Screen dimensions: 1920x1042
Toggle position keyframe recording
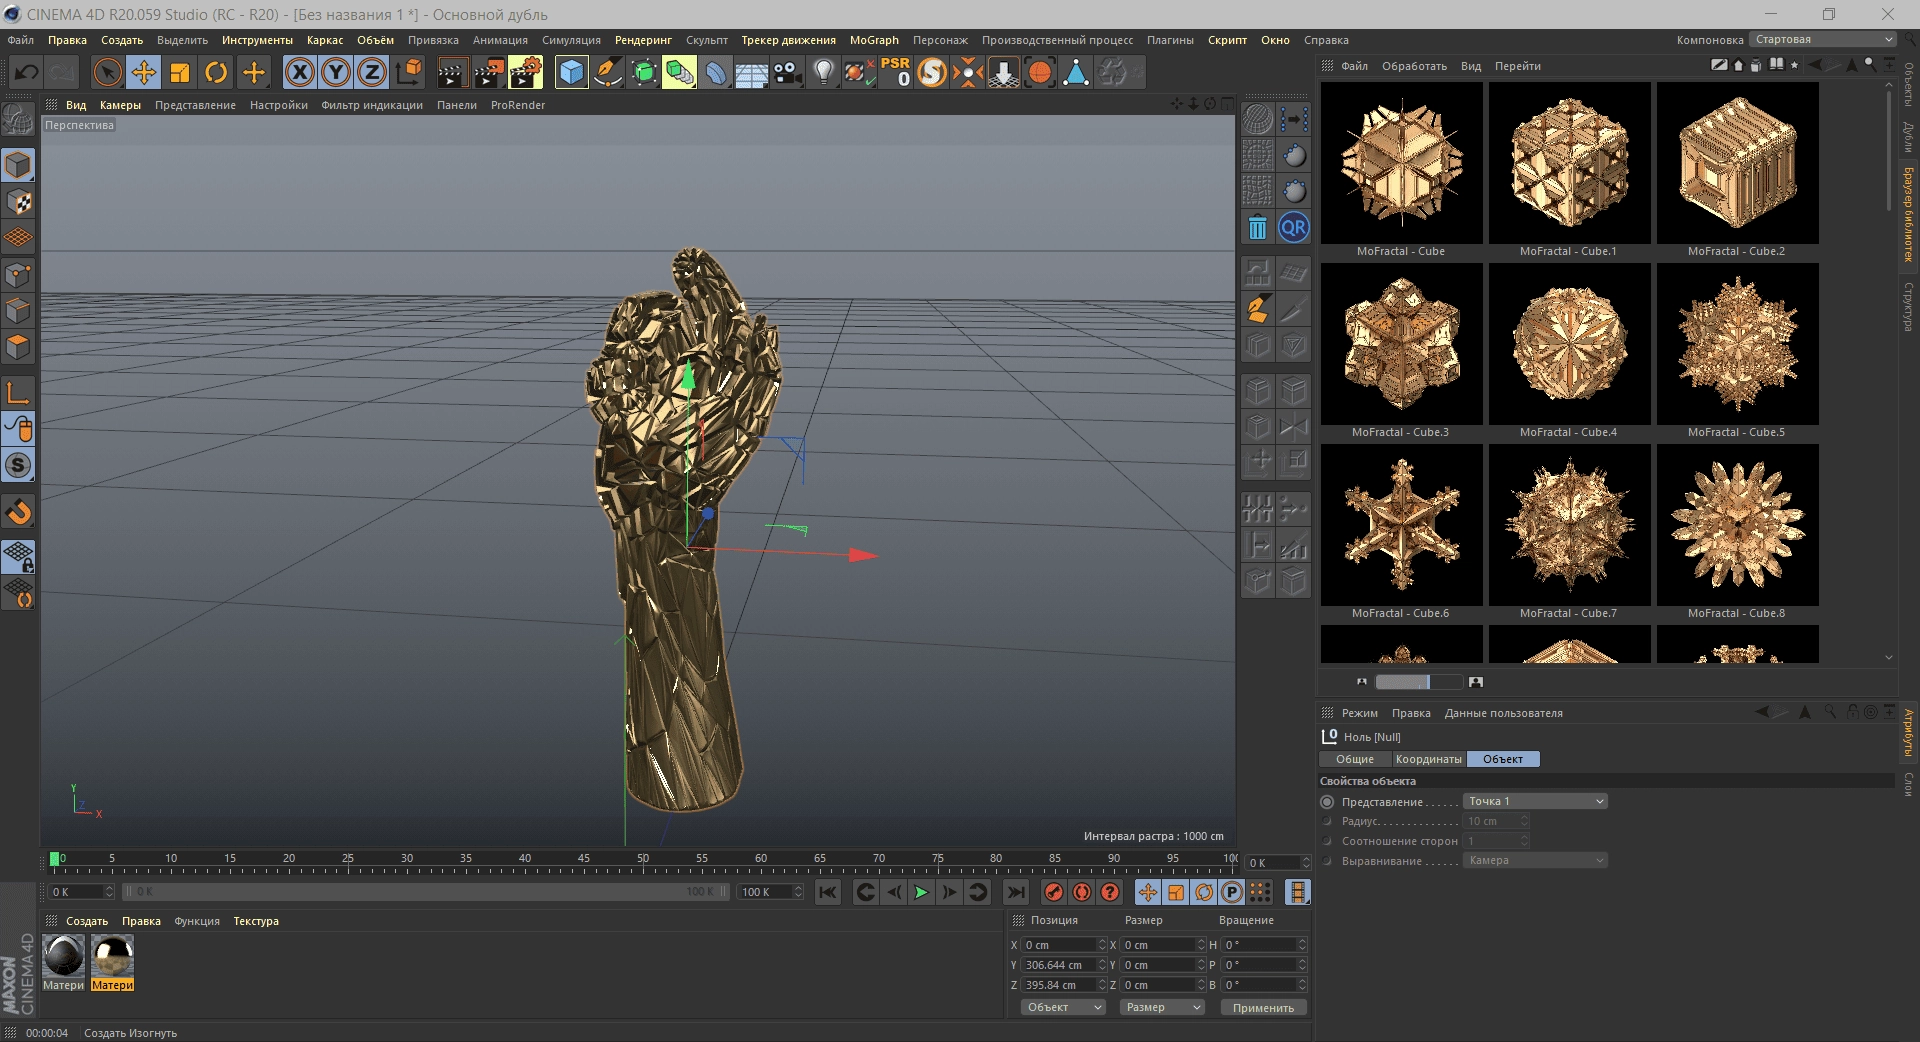[x=1148, y=892]
